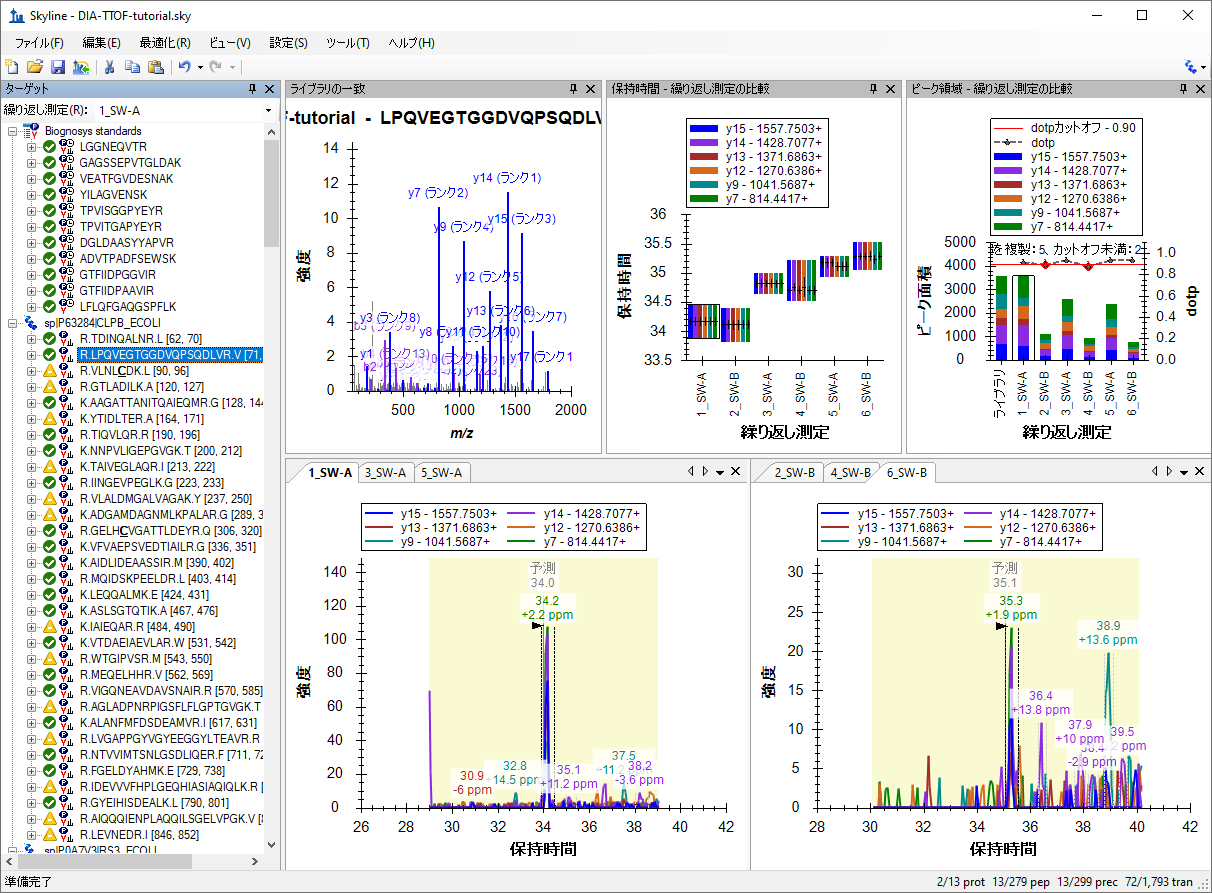
Task: Click the Import Results toolbar icon
Action: (x=81, y=67)
